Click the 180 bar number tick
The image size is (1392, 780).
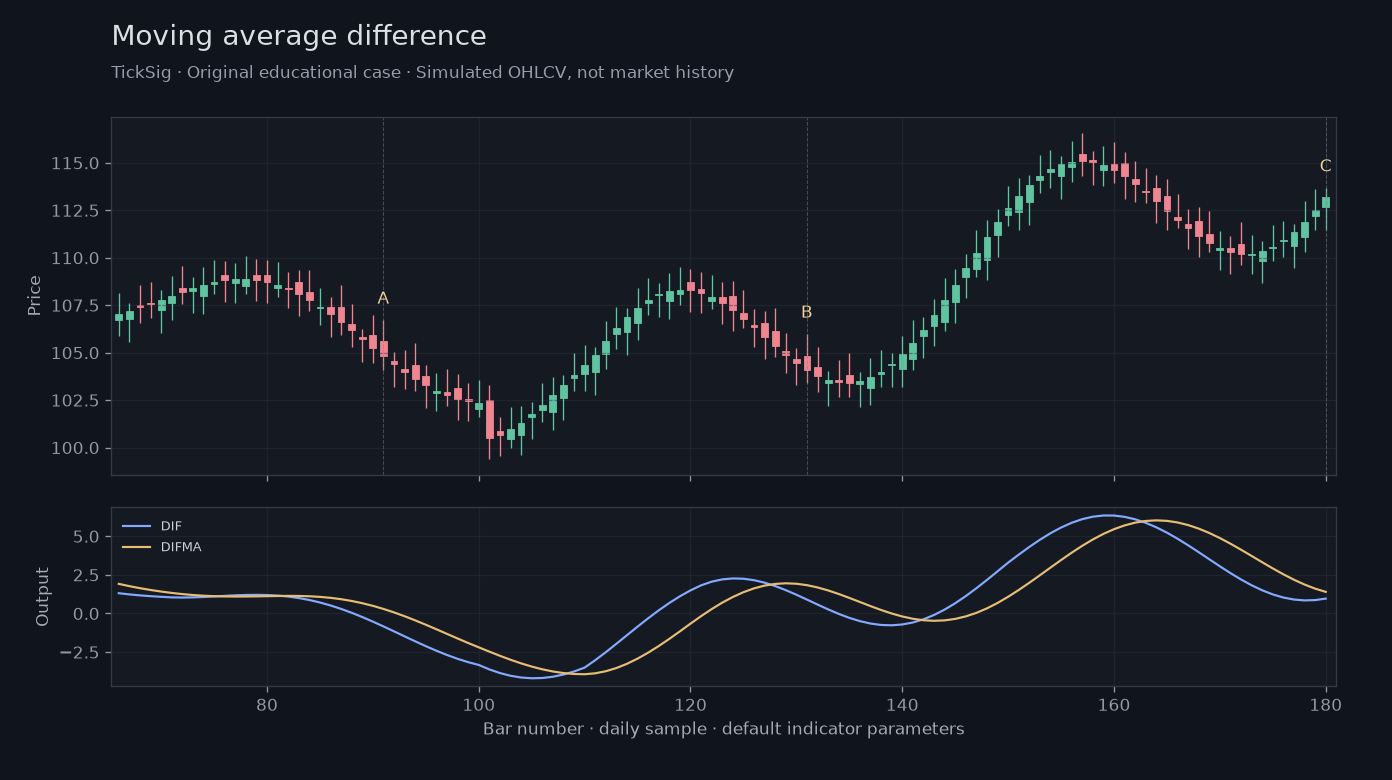[1326, 703]
